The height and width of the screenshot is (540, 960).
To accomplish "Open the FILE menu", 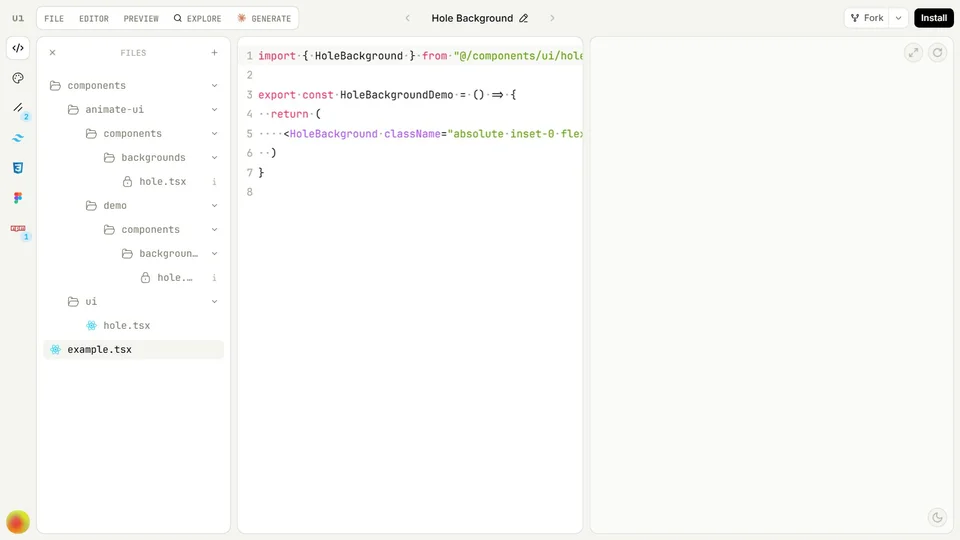I will [54, 18].
